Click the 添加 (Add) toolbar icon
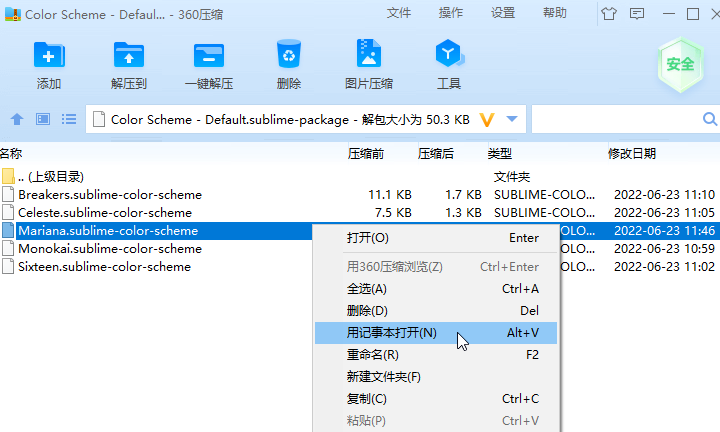The height and width of the screenshot is (432, 720). pos(49,55)
